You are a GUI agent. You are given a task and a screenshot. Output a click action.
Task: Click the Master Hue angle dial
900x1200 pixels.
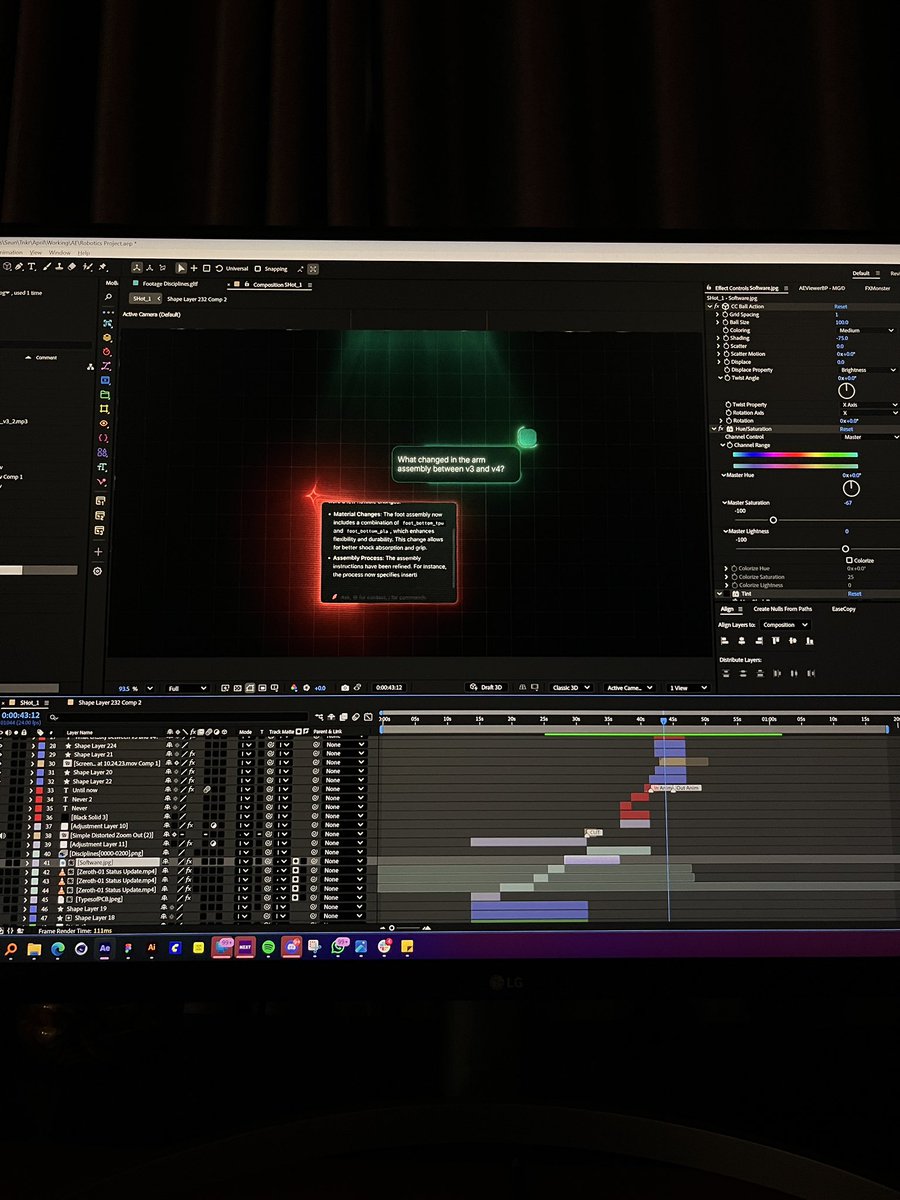(x=851, y=488)
